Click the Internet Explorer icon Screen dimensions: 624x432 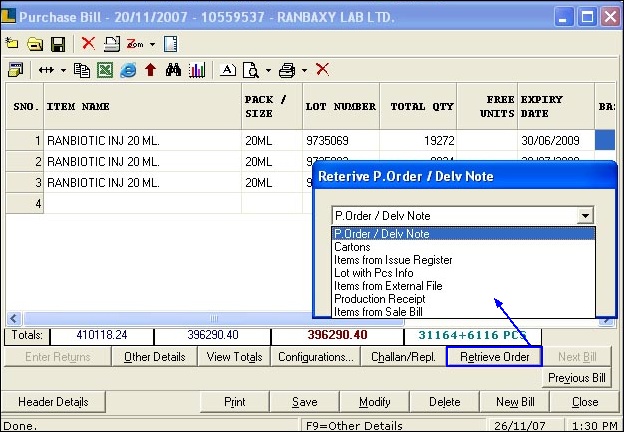pyautogui.click(x=128, y=70)
